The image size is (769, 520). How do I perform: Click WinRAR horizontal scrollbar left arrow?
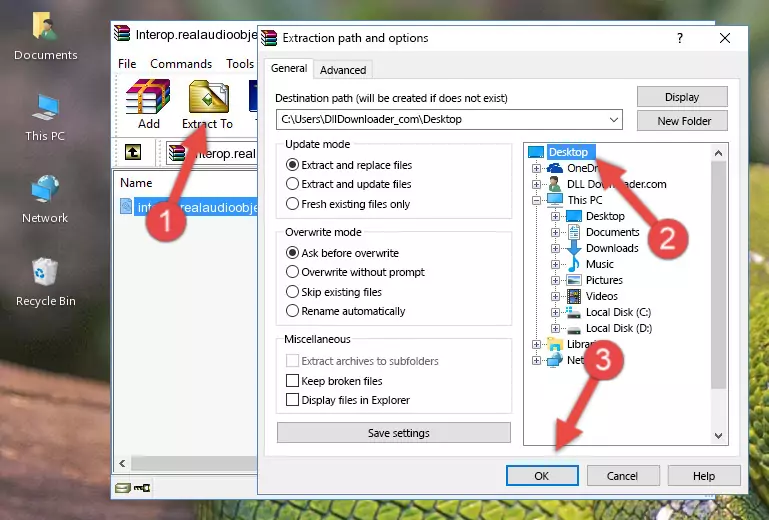pyautogui.click(x=122, y=463)
